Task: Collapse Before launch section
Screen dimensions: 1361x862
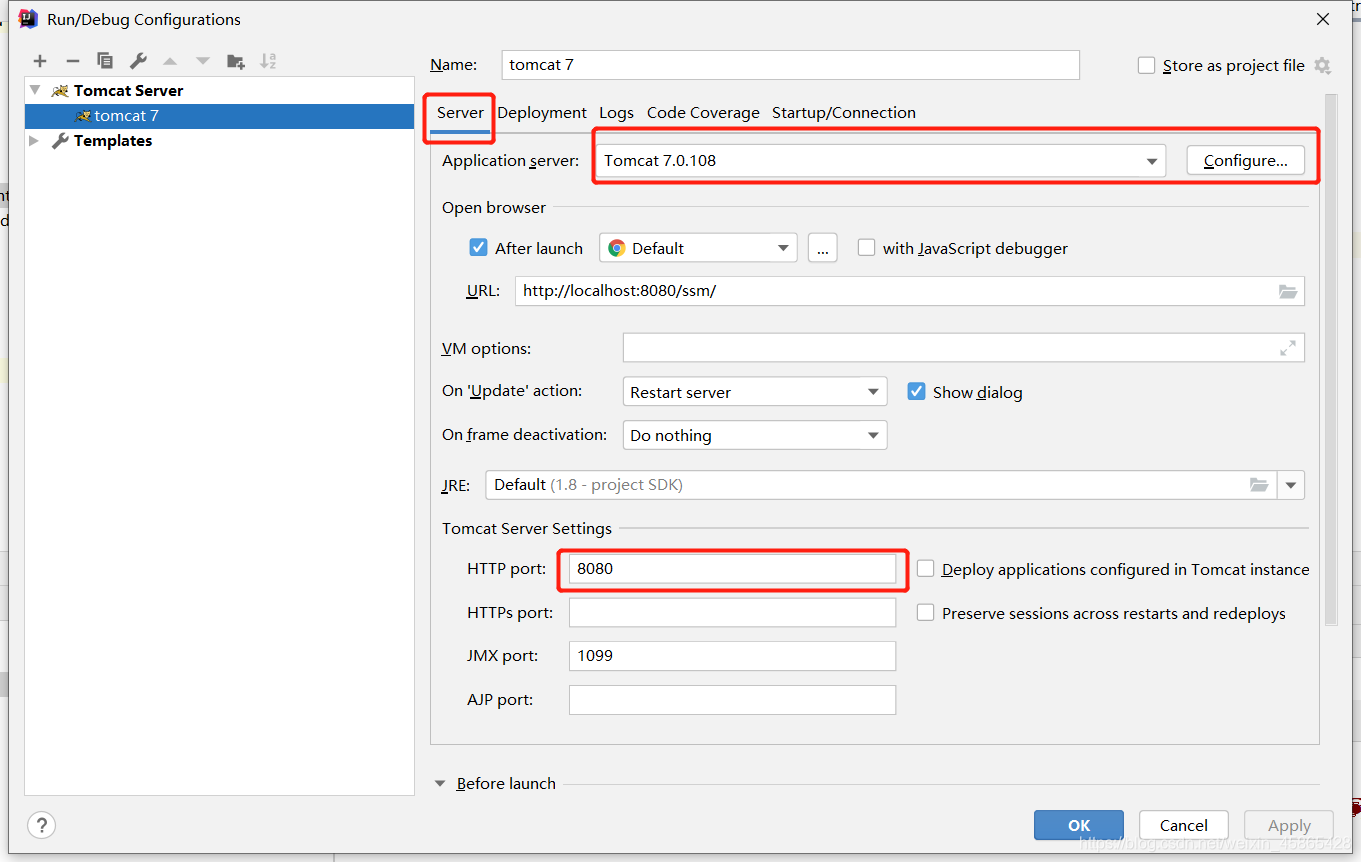Action: click(440, 784)
